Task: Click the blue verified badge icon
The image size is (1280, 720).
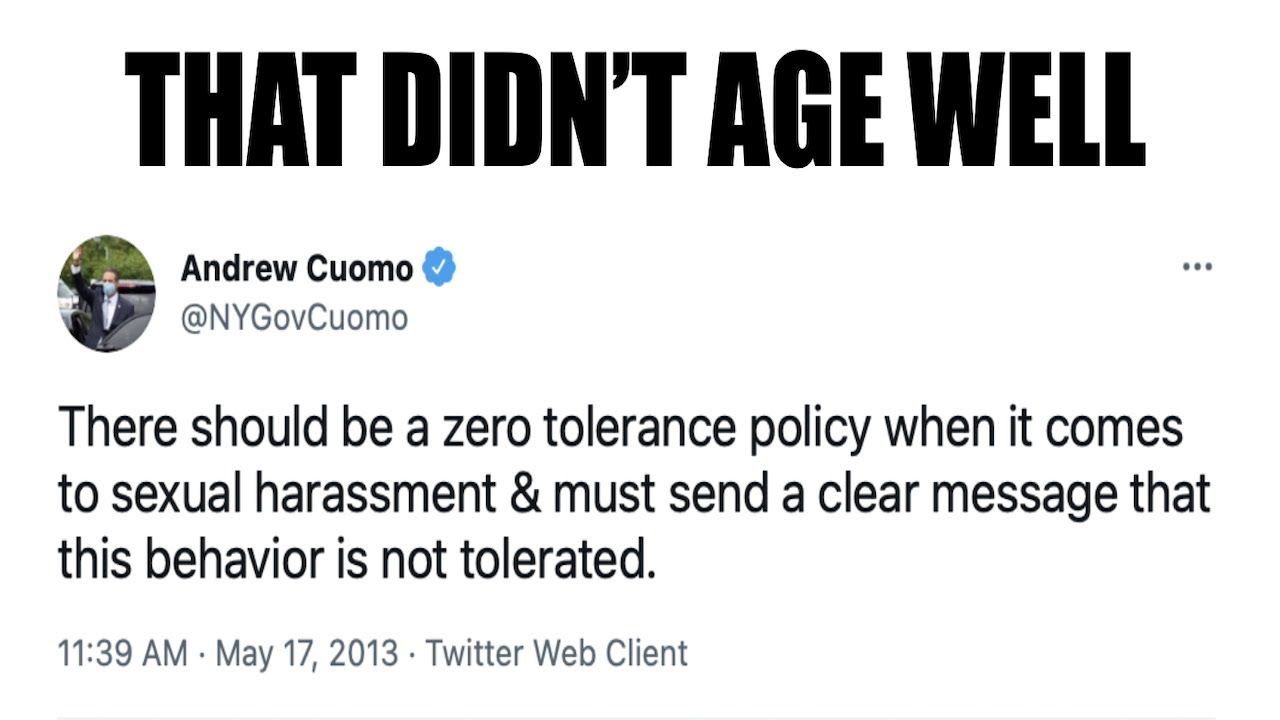Action: tap(439, 268)
